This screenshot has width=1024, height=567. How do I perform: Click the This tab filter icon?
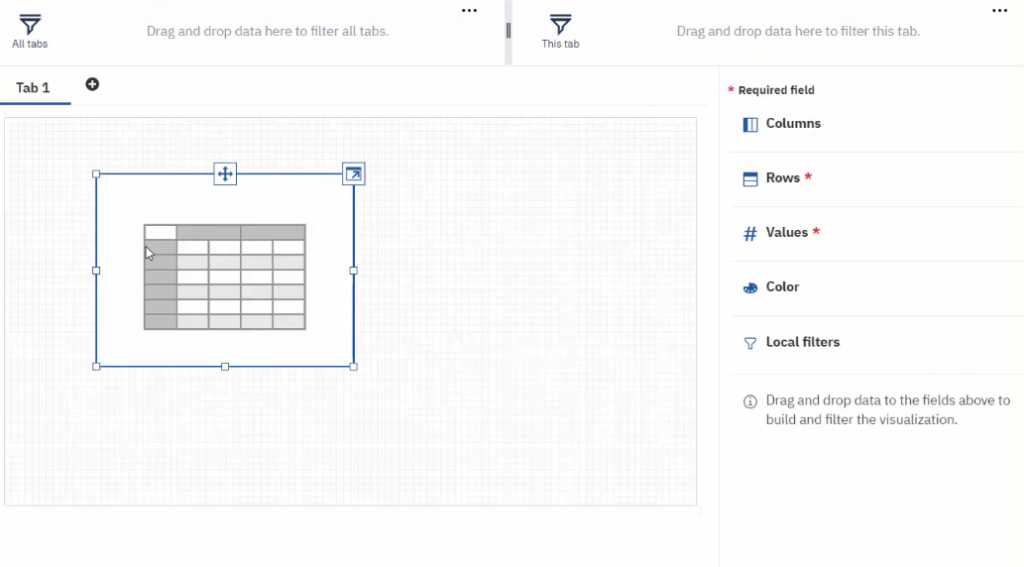tap(560, 25)
